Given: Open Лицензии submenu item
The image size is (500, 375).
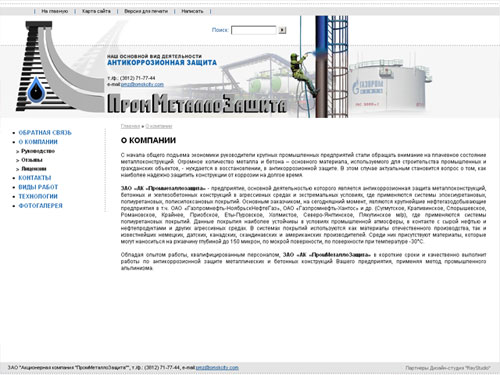Looking at the screenshot, I should point(34,169).
